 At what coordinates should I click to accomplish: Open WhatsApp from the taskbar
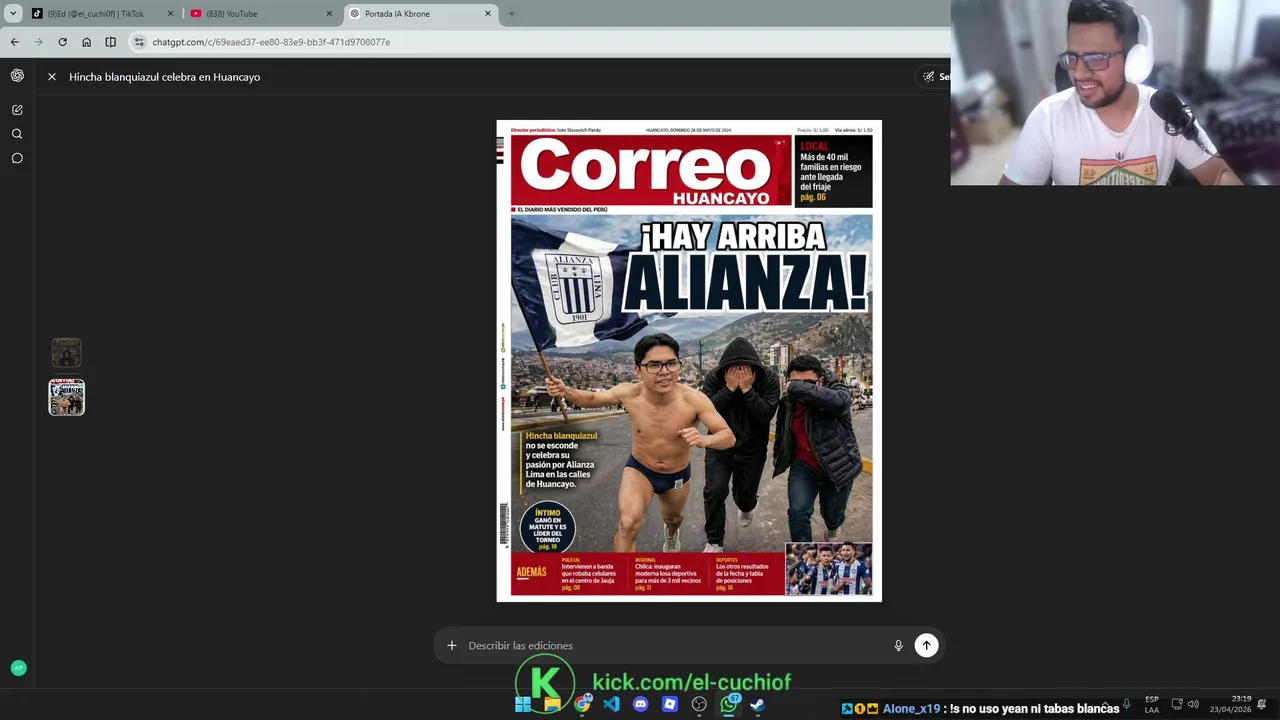729,705
